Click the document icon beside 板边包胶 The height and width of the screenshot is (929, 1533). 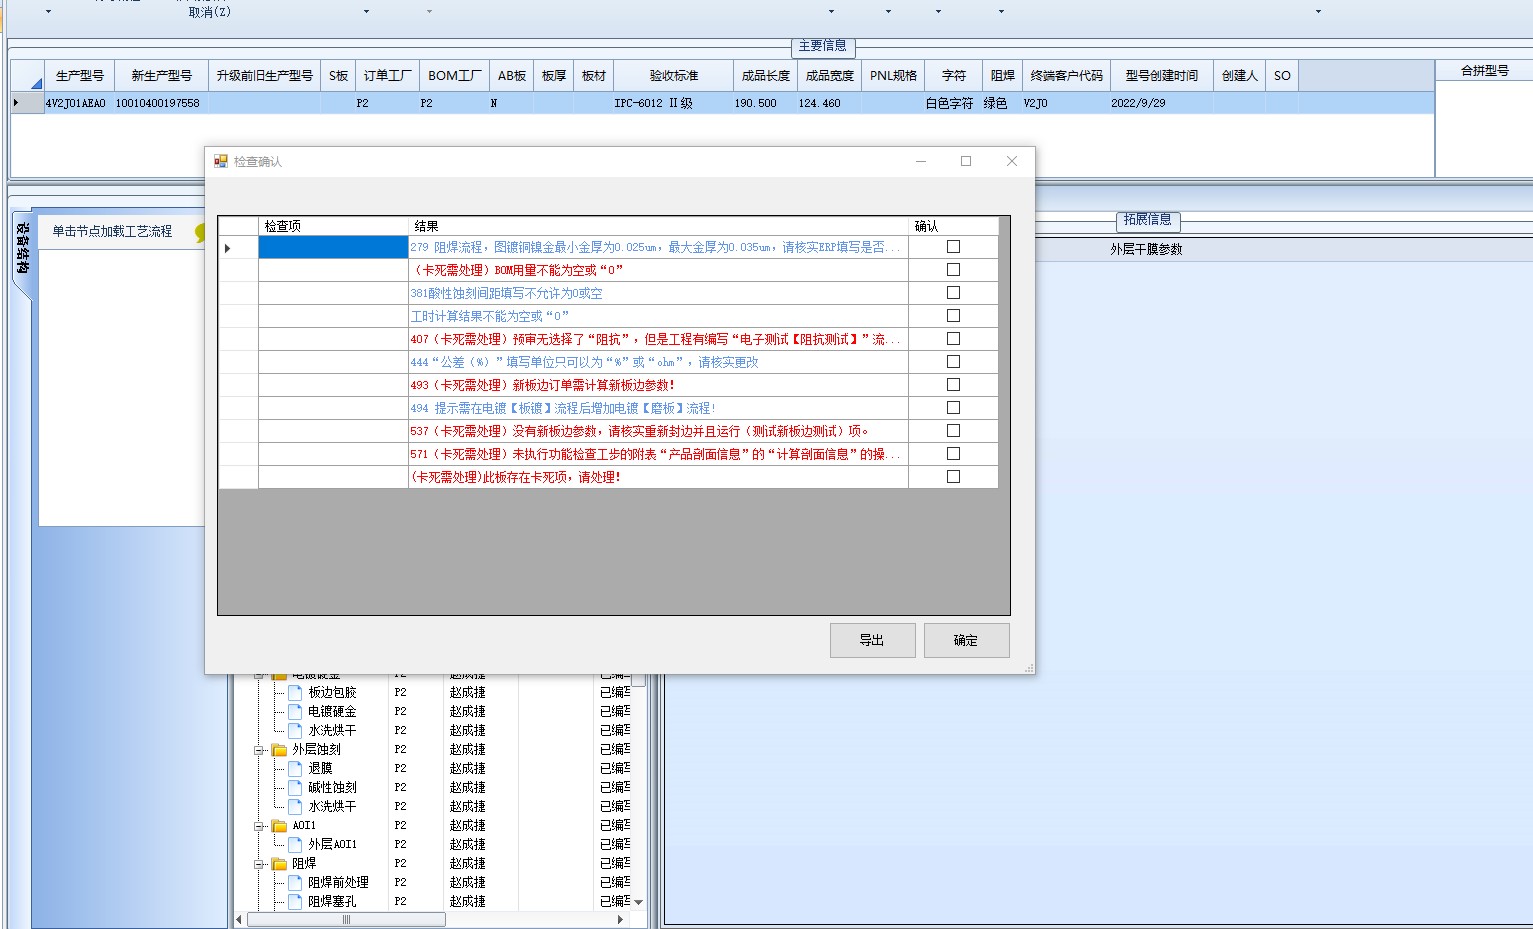tap(295, 692)
